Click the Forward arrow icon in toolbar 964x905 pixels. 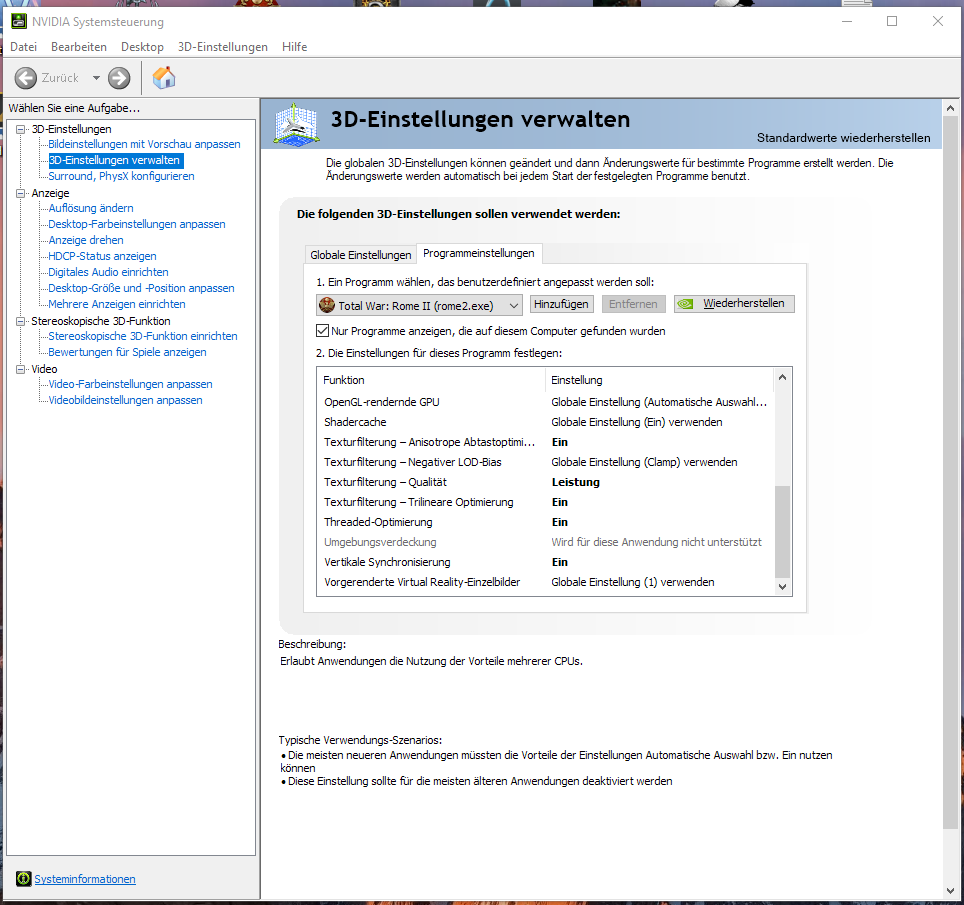119,78
